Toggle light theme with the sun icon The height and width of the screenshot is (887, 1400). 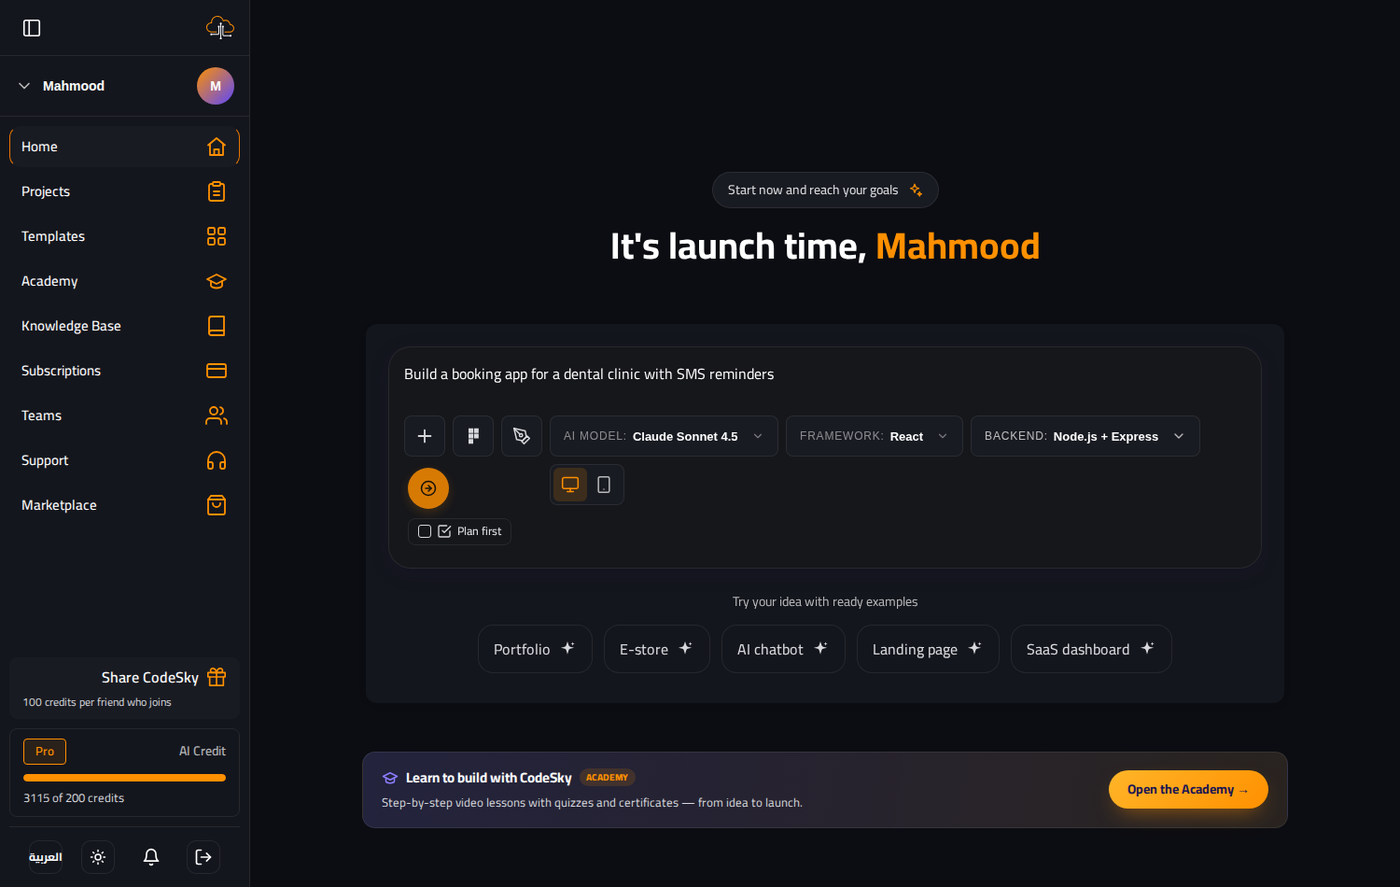coord(98,857)
